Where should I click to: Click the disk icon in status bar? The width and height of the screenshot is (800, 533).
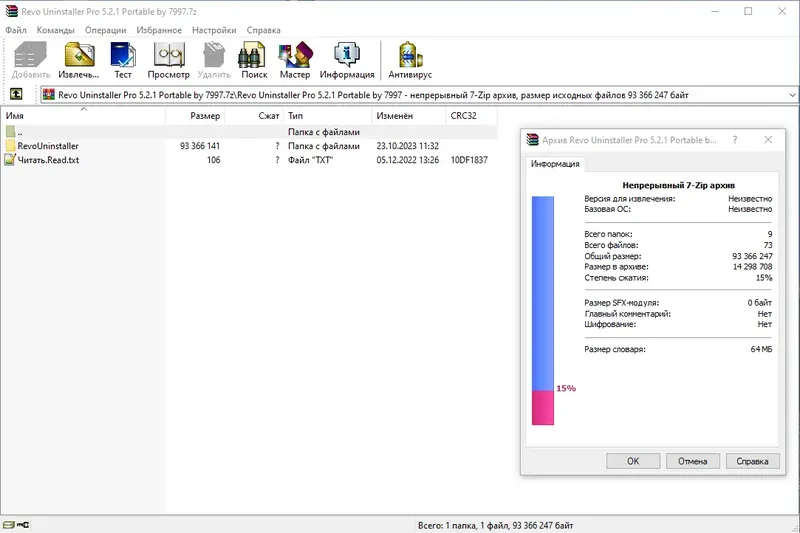tap(9, 525)
